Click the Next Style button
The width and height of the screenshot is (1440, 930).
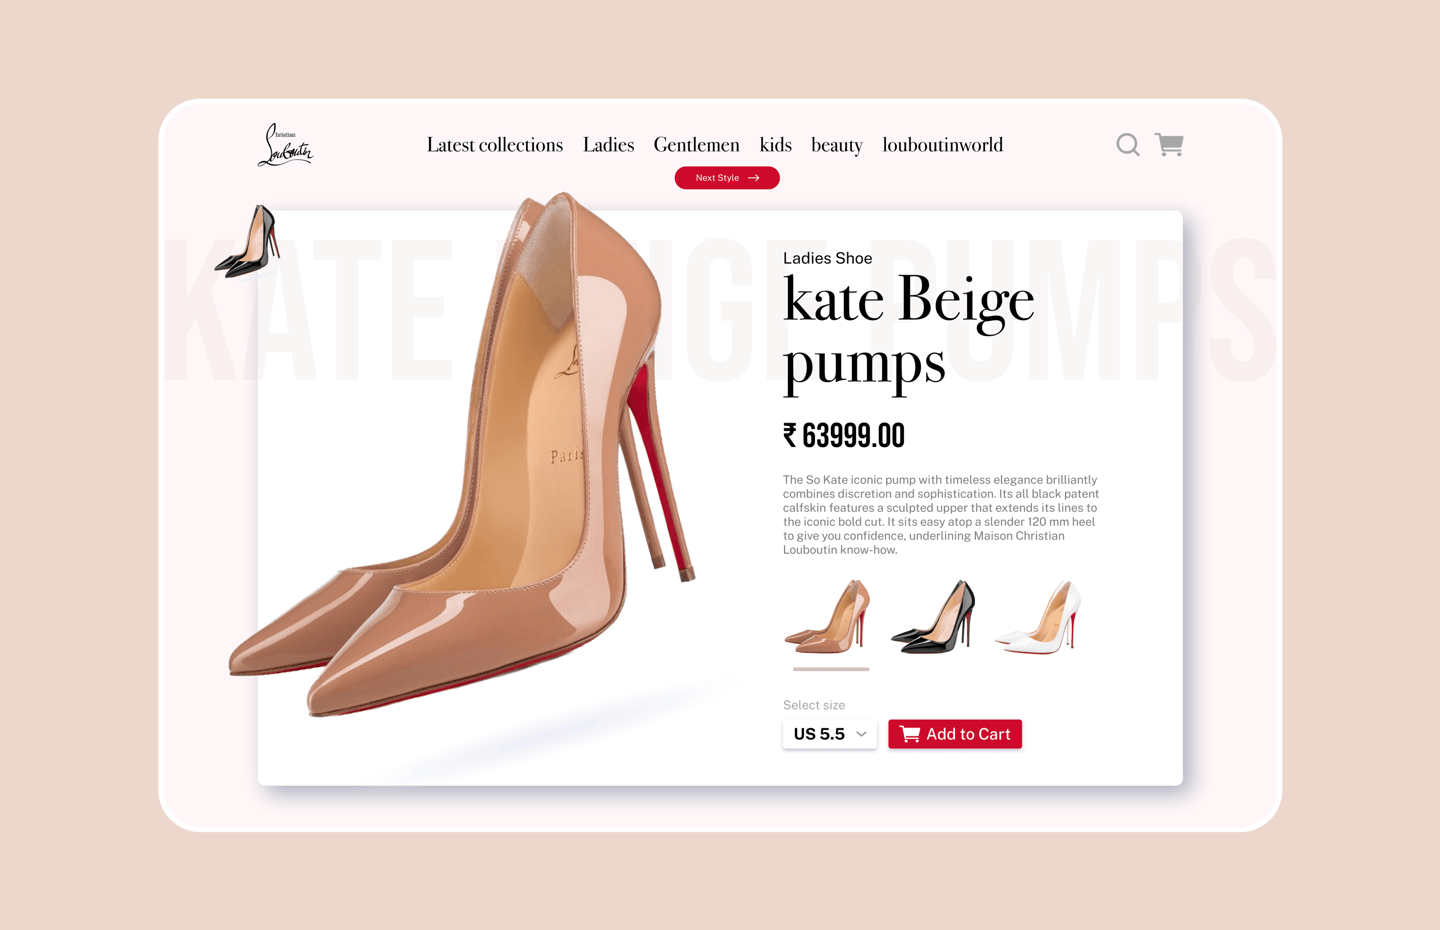[x=727, y=178]
